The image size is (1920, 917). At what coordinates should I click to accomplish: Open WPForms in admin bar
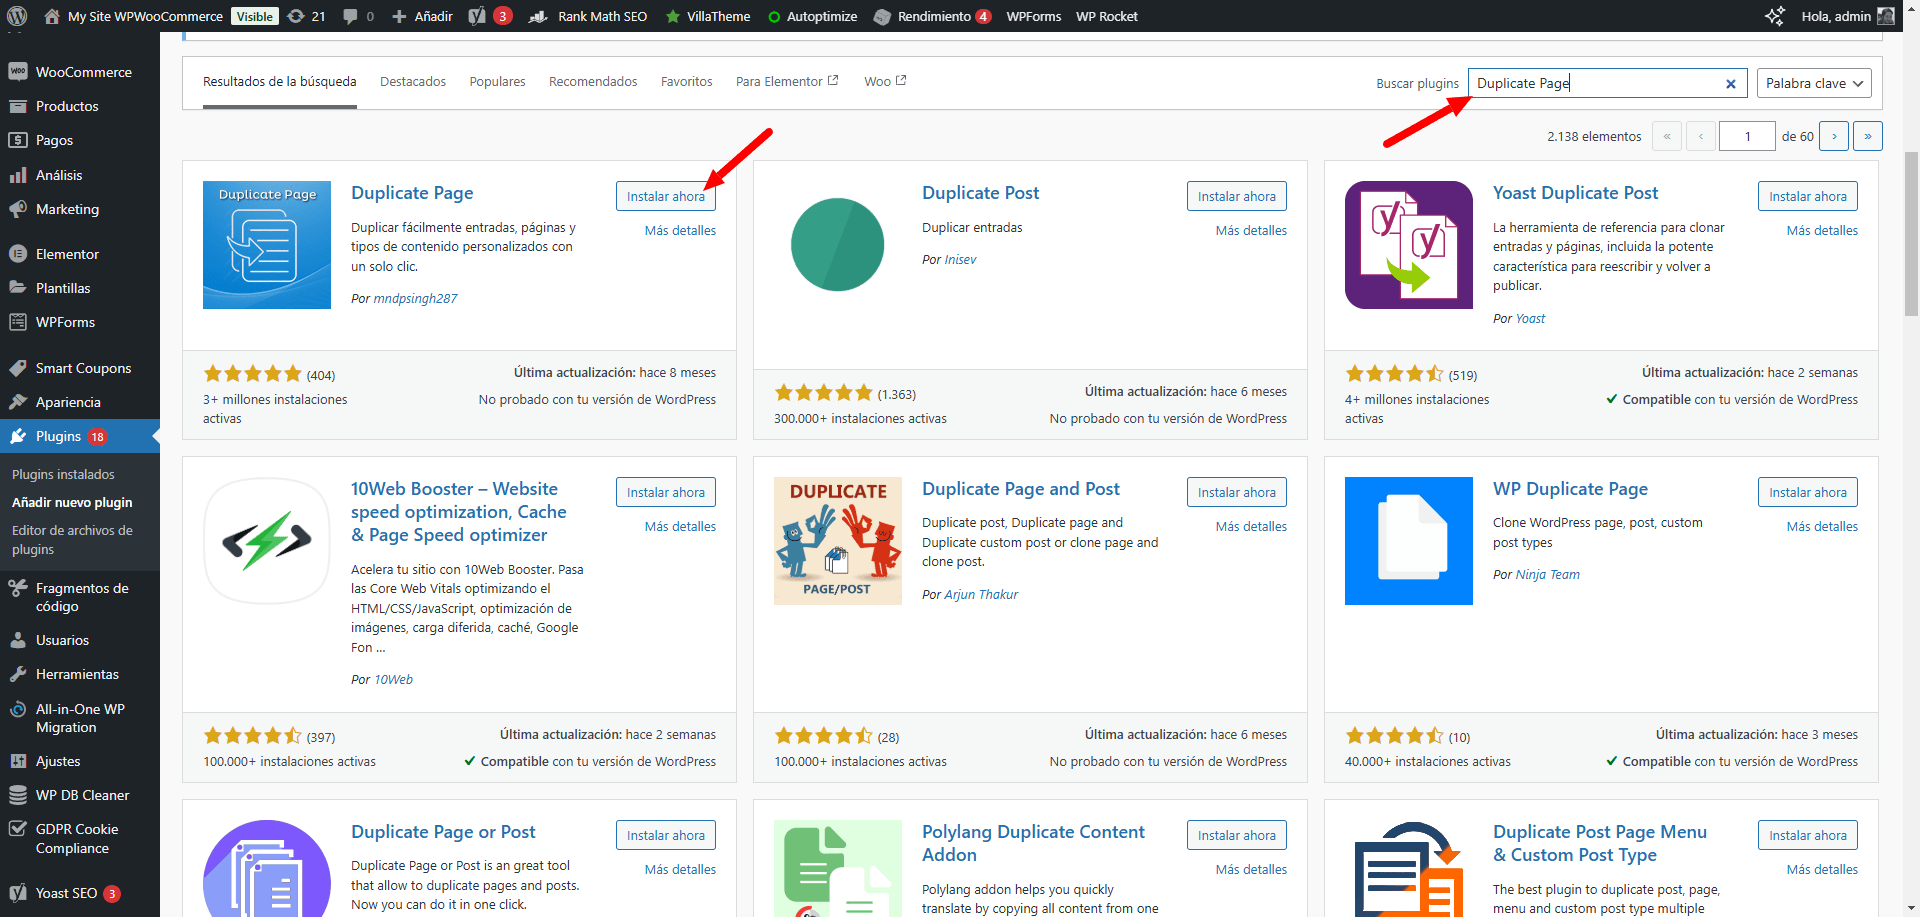tap(1033, 16)
